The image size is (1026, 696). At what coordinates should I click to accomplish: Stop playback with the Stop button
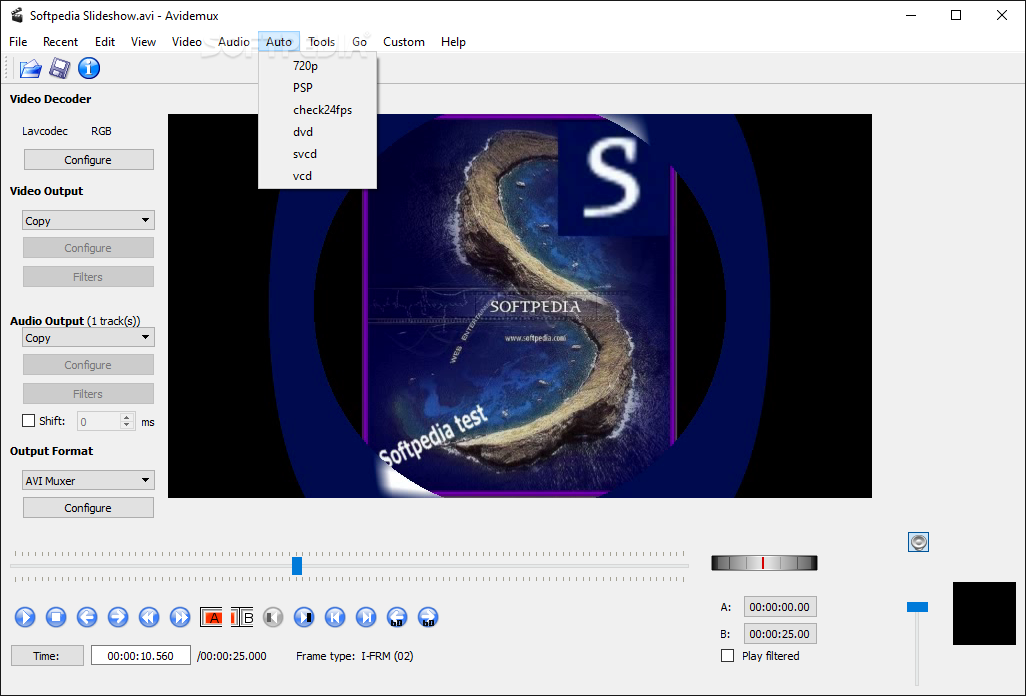[x=56, y=617]
